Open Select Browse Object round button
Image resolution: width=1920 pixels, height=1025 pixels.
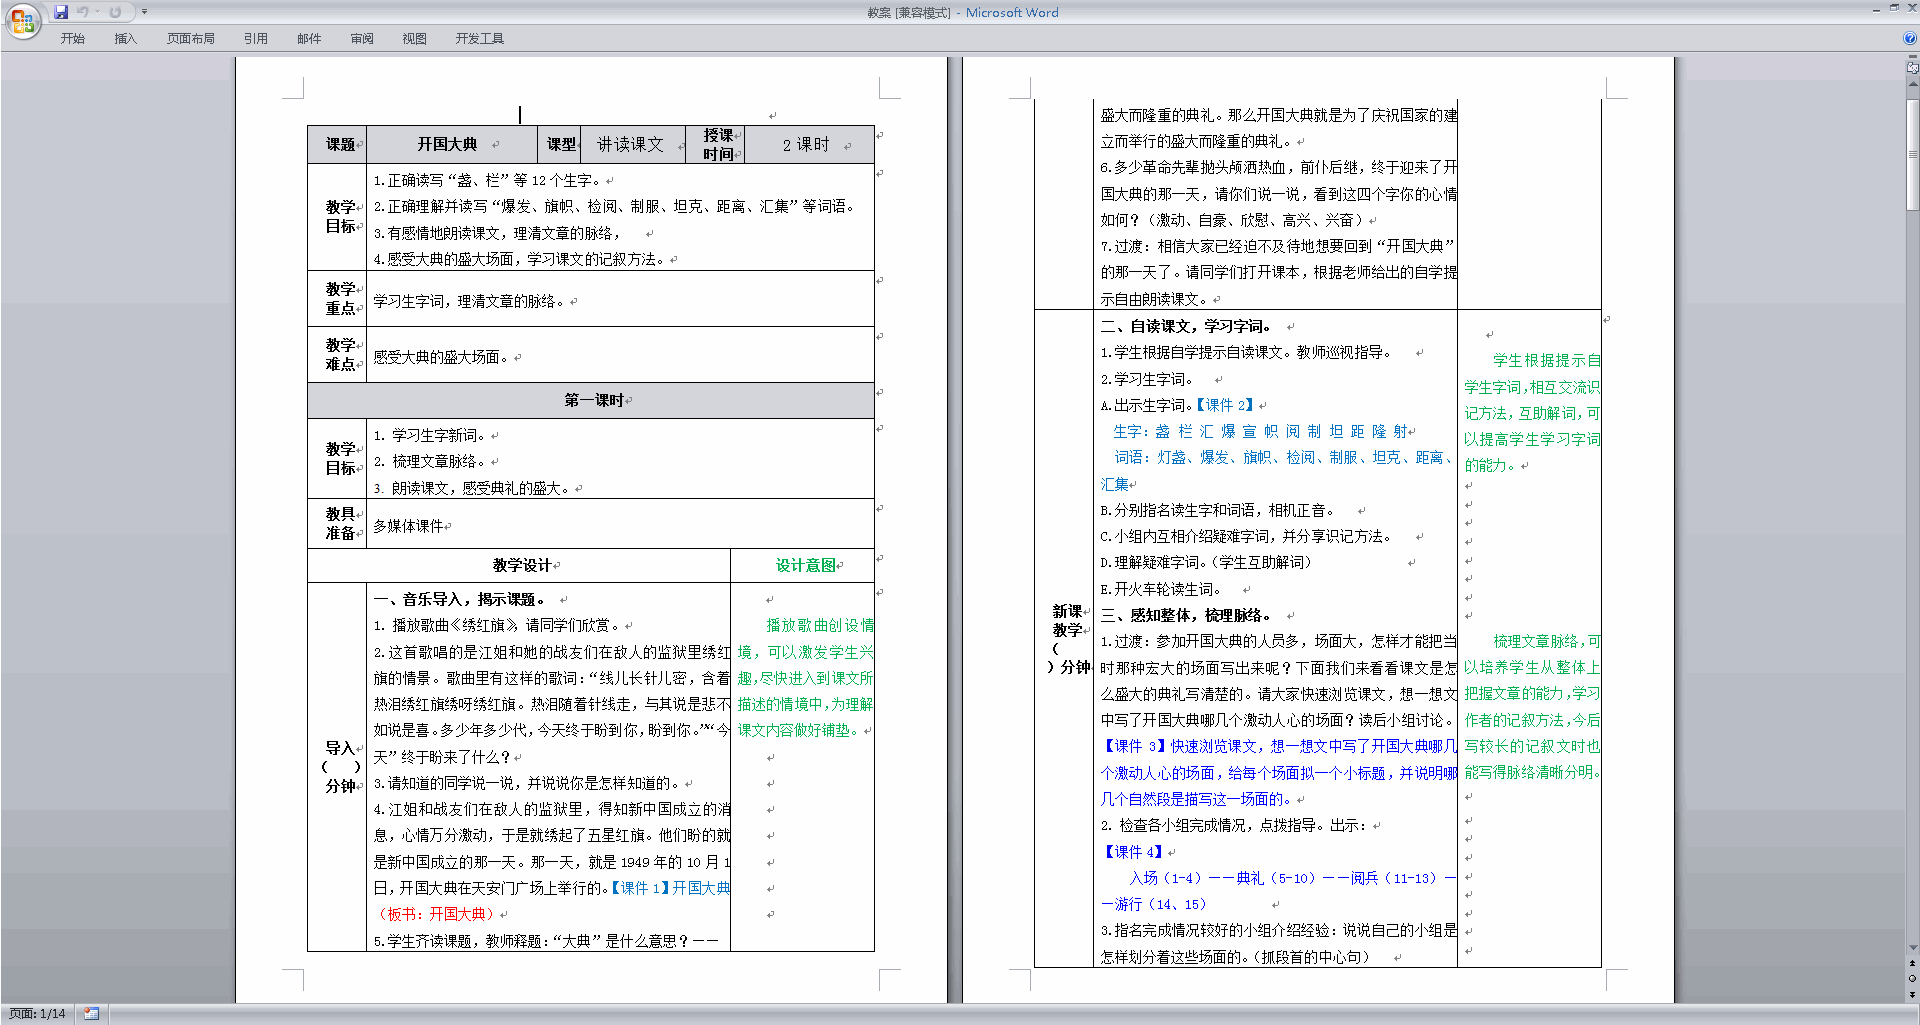tap(1913, 978)
